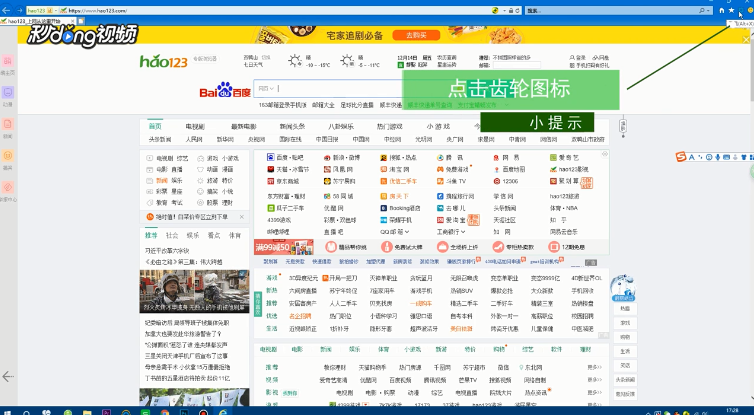Image resolution: width=754 pixels, height=415 pixels.
Task: Open the IE Home icon
Action: (721, 10)
